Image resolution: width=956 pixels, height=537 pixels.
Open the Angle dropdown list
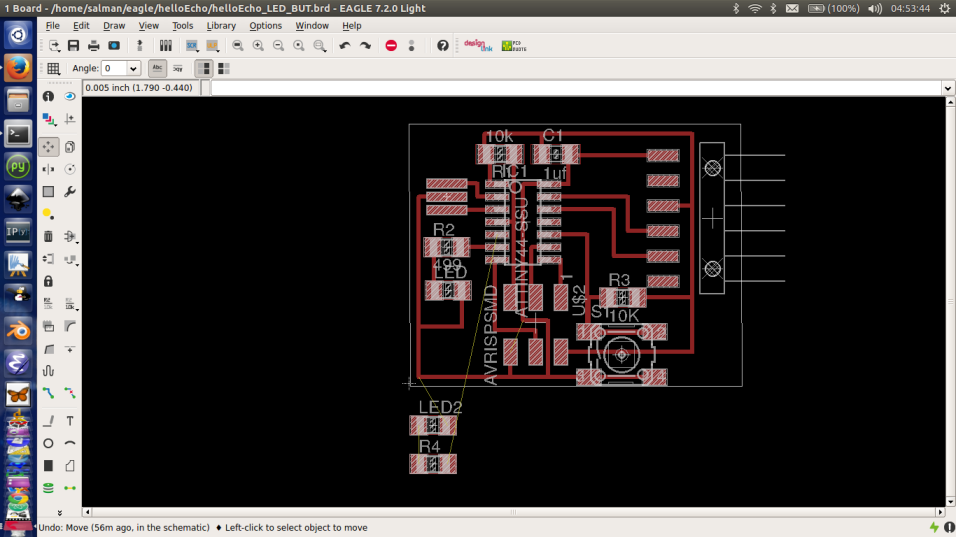pos(133,68)
